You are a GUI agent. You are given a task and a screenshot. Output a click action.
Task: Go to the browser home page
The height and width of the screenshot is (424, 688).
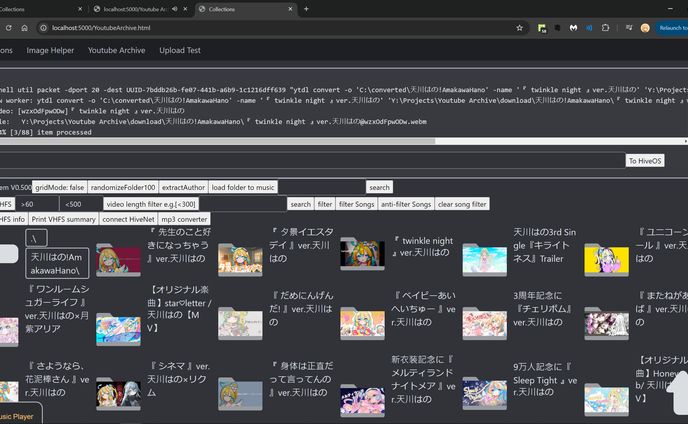point(25,28)
